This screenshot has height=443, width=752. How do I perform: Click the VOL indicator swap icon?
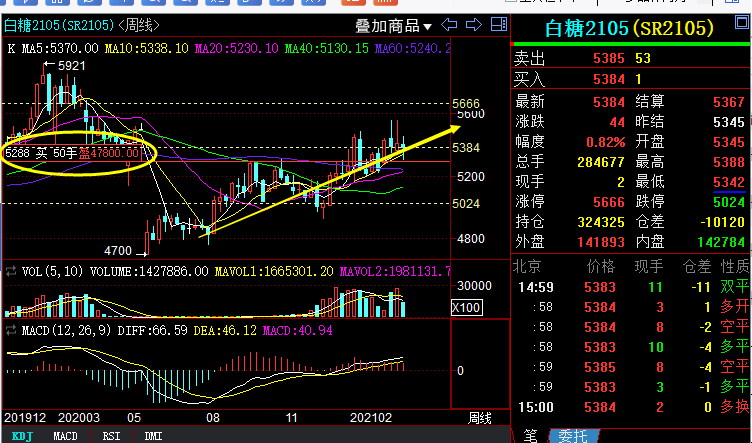(11, 272)
